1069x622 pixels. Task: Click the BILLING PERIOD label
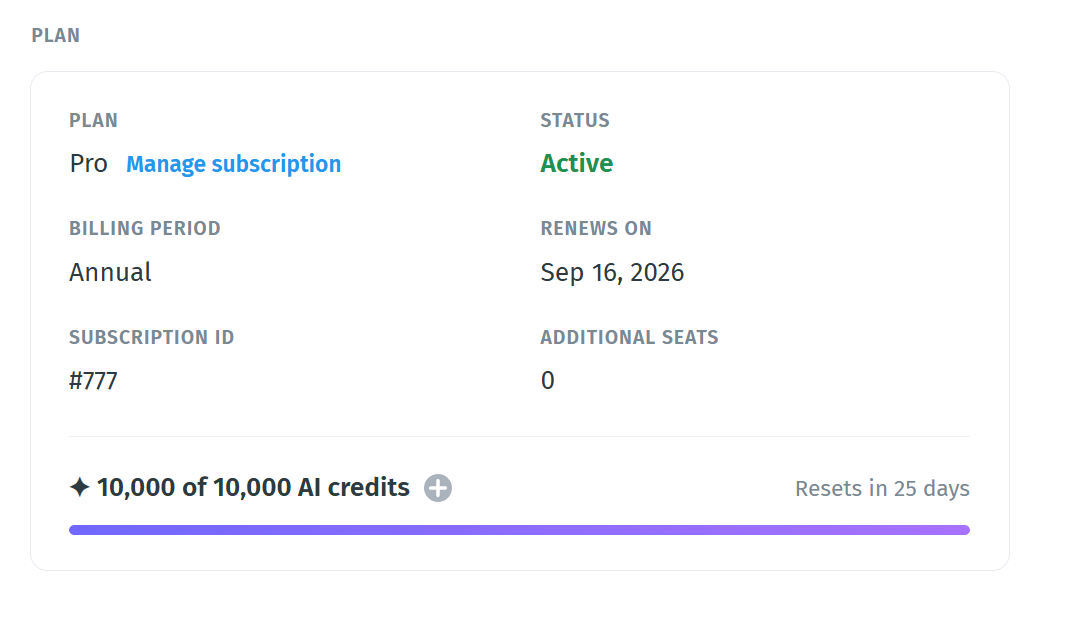click(x=145, y=228)
